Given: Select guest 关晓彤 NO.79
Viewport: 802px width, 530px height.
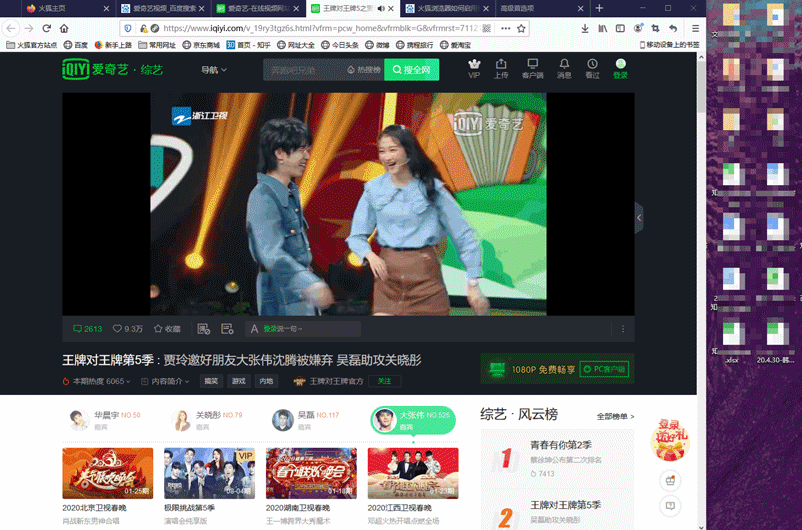Looking at the screenshot, I should (207, 420).
